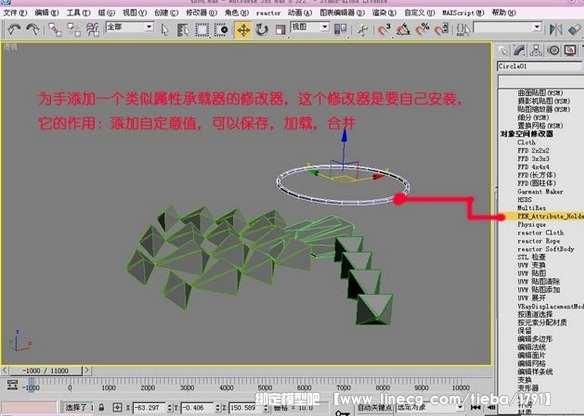This screenshot has width=584, height=416.
Task: Click the Go to Start playback button
Action: (x=475, y=407)
